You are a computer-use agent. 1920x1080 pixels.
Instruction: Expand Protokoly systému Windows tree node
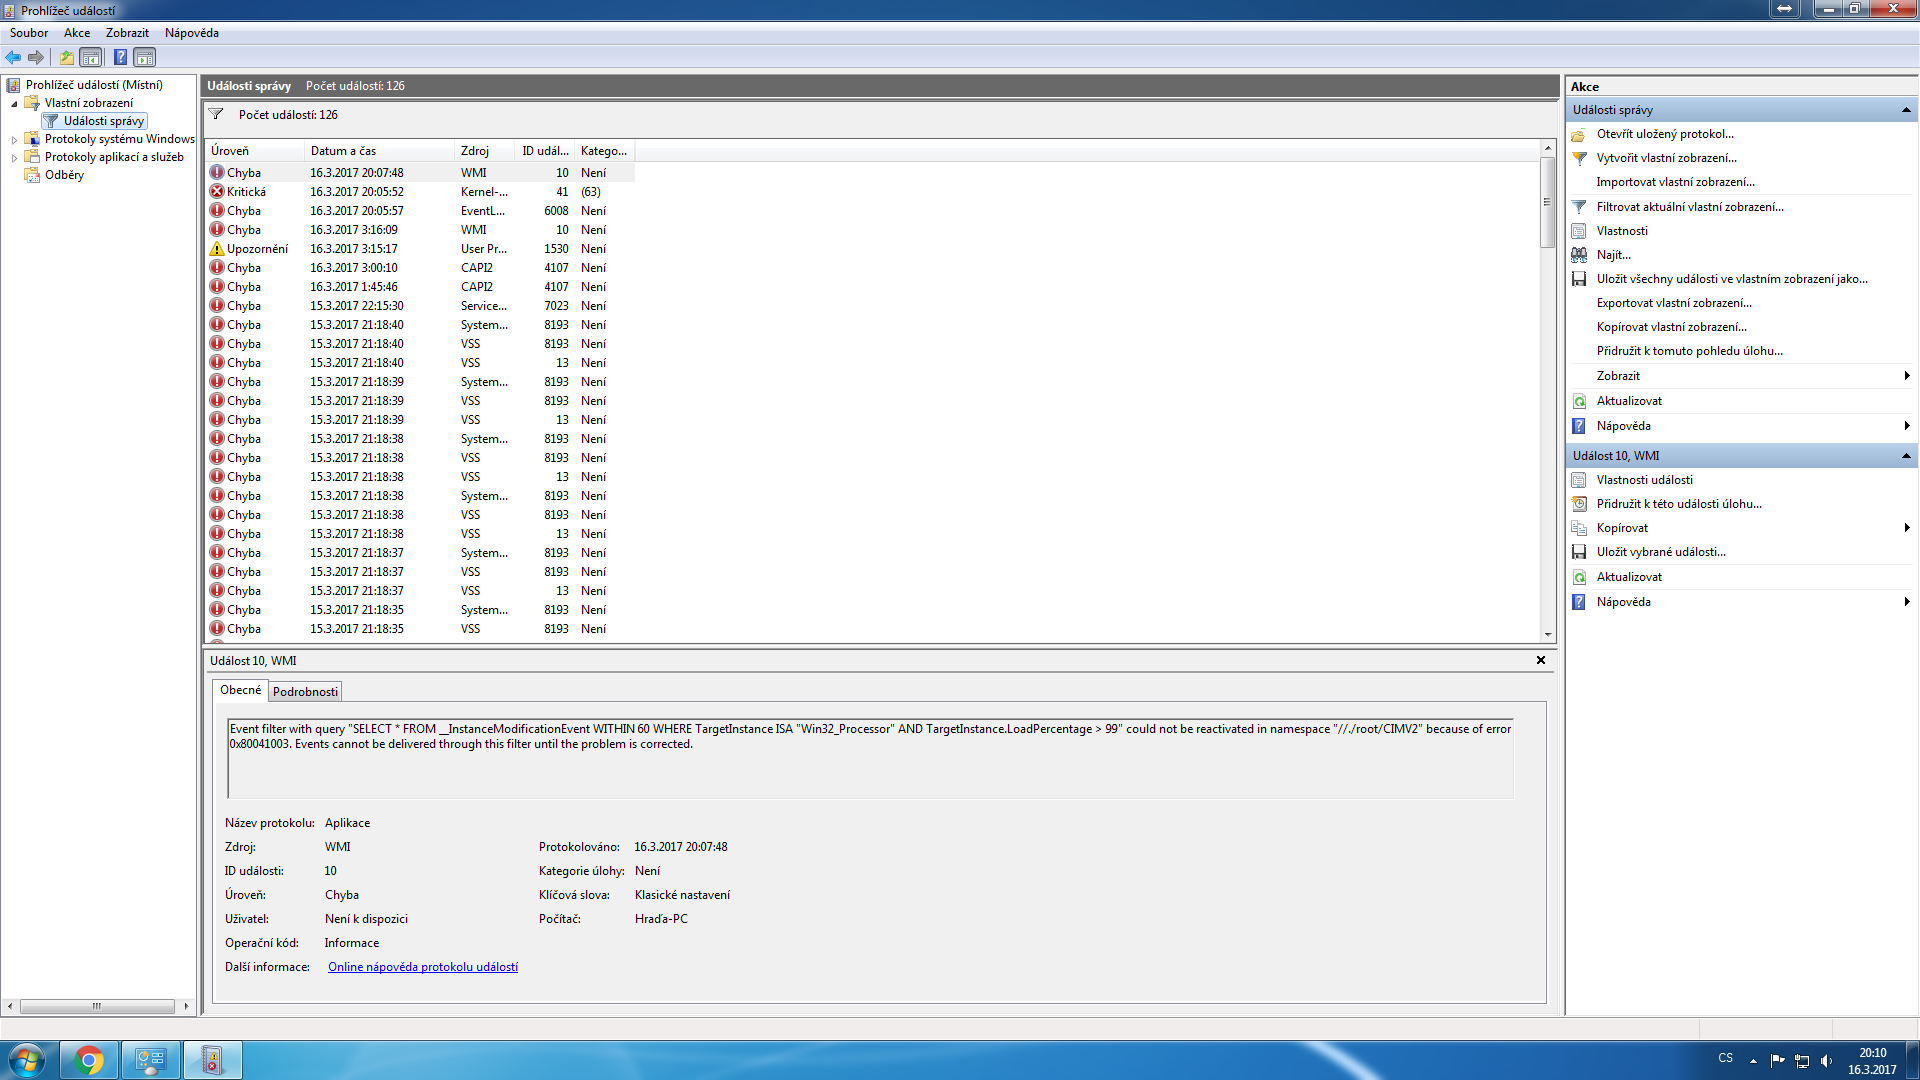click(x=14, y=140)
